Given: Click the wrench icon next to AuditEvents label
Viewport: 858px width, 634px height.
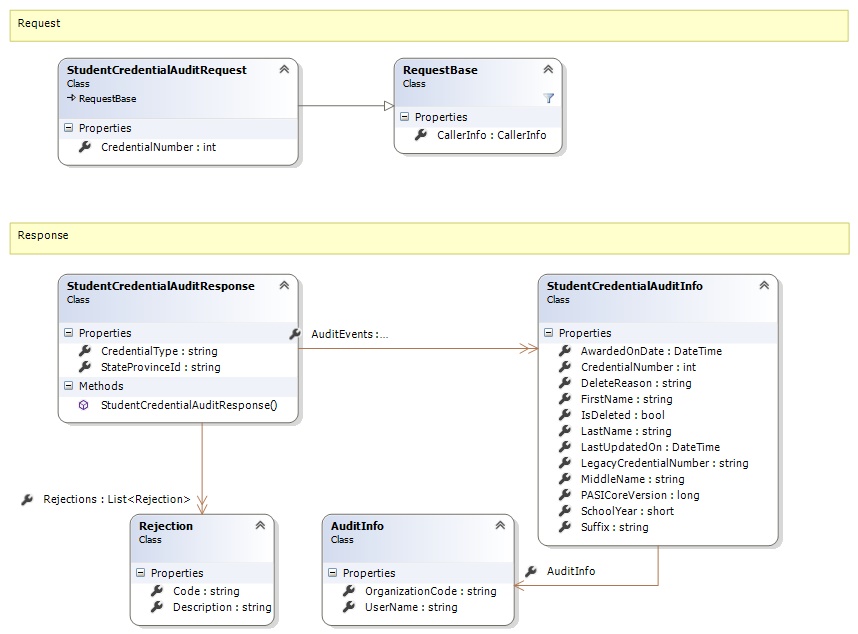Looking at the screenshot, I should 295,334.
